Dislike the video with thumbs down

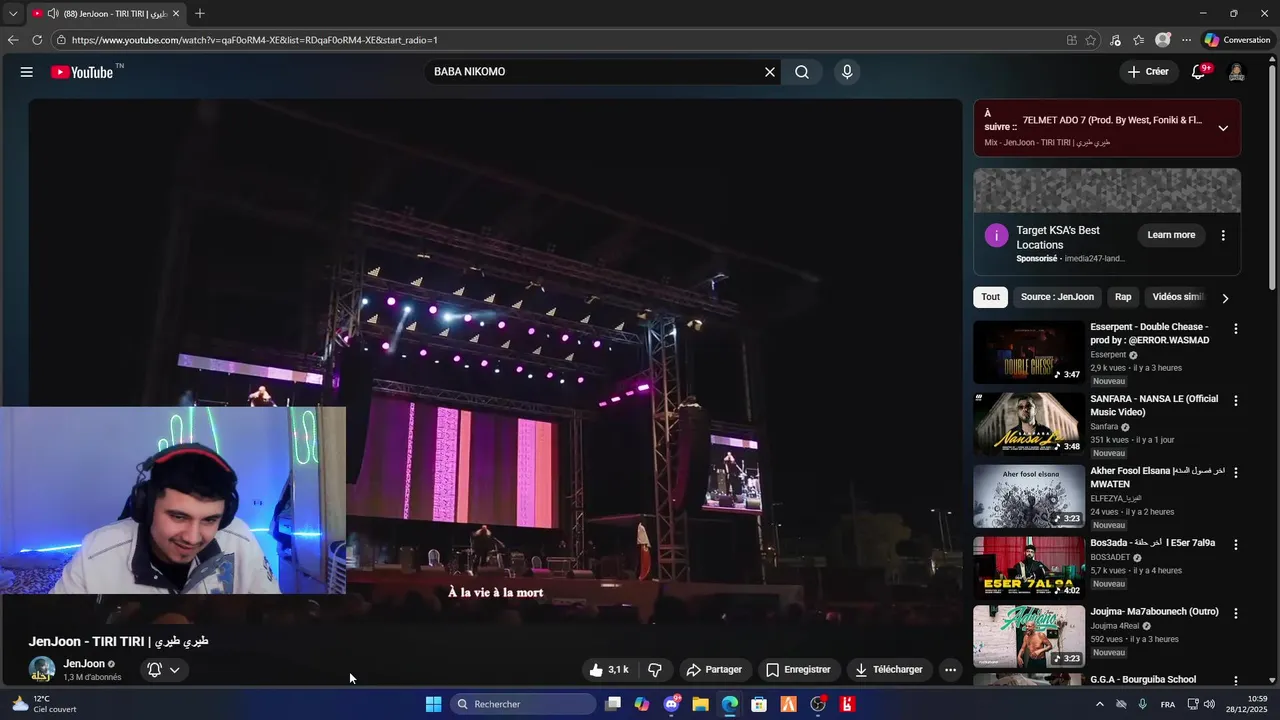(x=655, y=670)
